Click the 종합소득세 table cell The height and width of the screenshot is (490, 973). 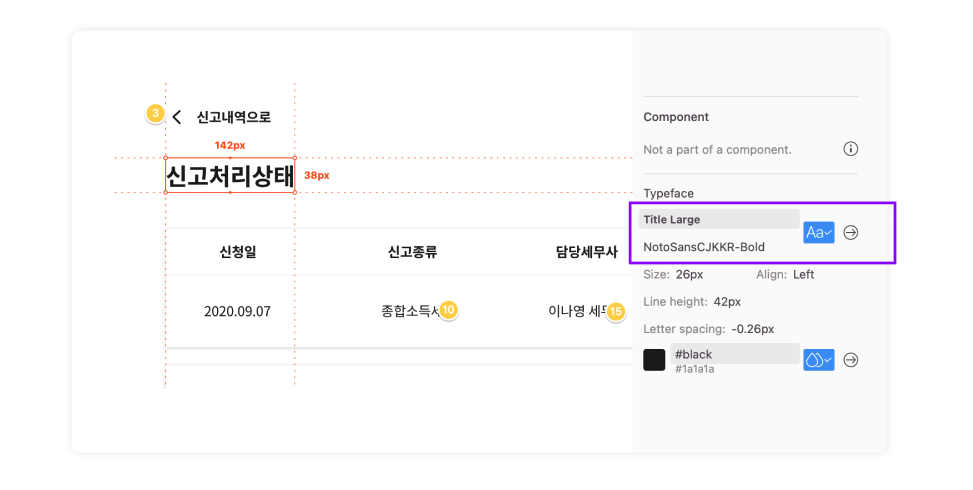[x=411, y=311]
